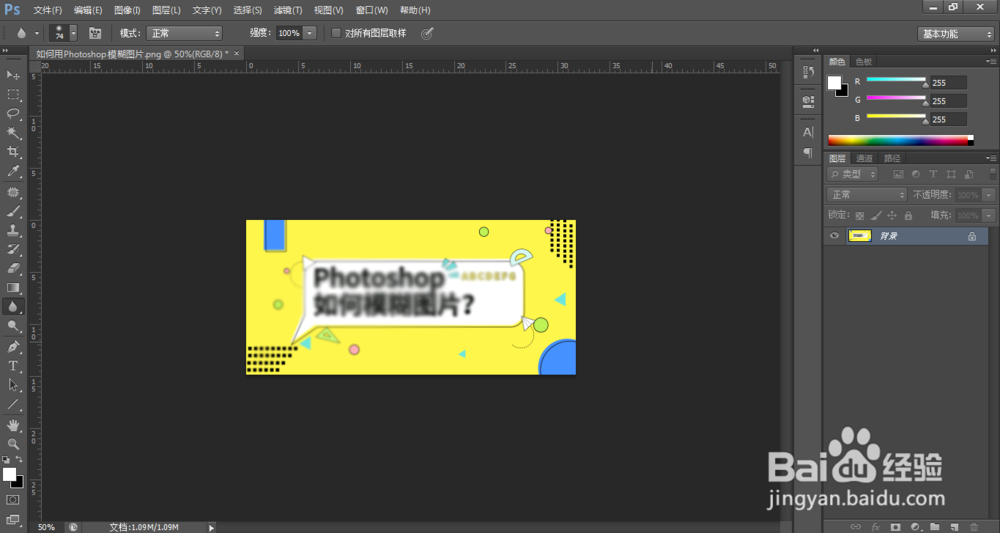
Task: Select the Gradient tool
Action: point(13,288)
